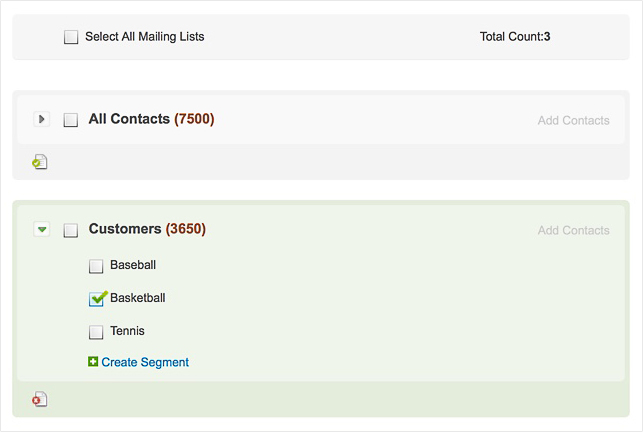Click the red-x document icon under Customers
The height and width of the screenshot is (432, 643).
click(40, 399)
